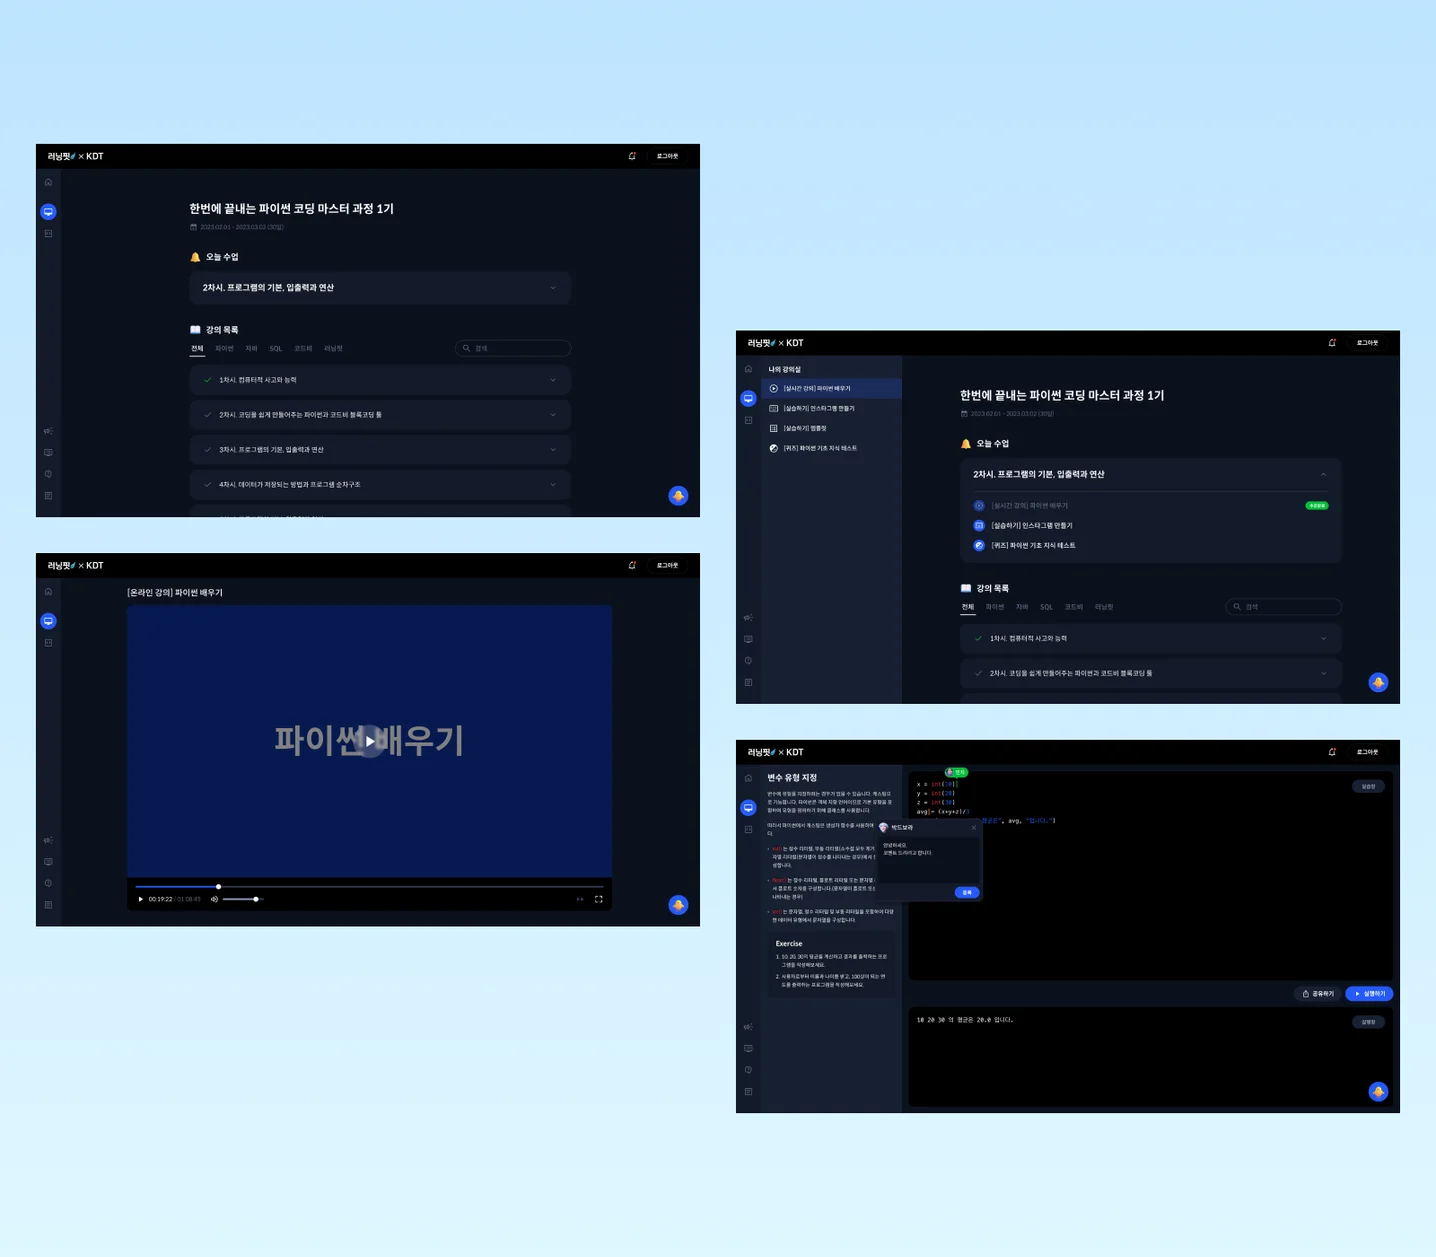This screenshot has height=1257, width=1436.
Task: Click the notification bell in the video lecture screen
Action: (x=632, y=565)
